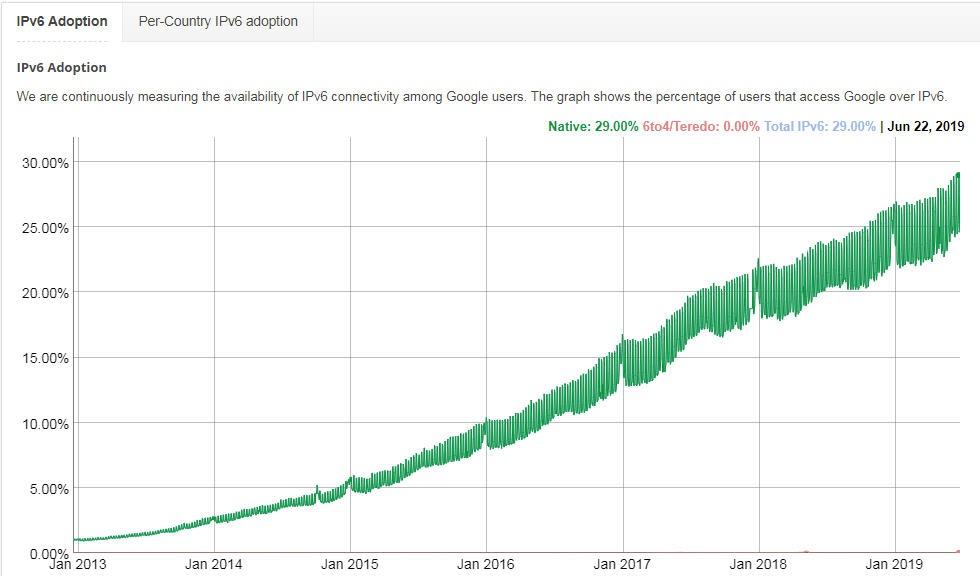The height and width of the screenshot is (576, 980).
Task: Select the 20.00% y-axis label
Action: coord(45,292)
